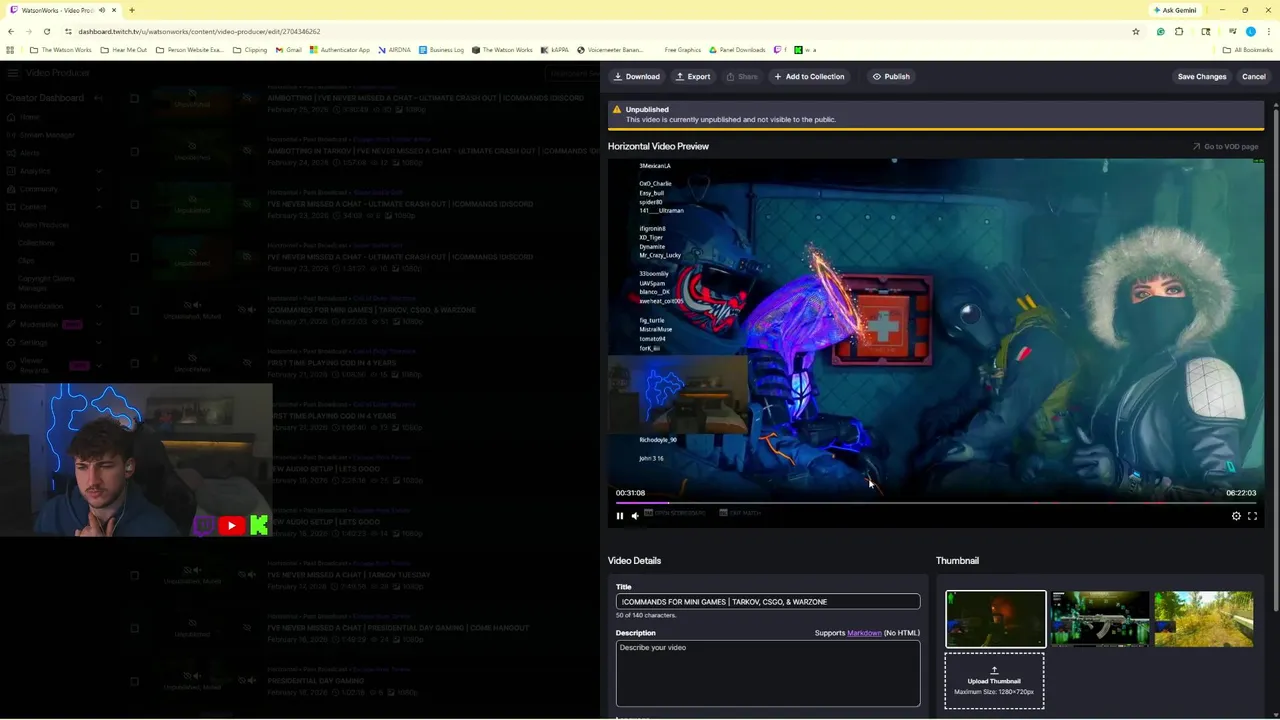Open the Chrome profile avatar
This screenshot has height=720, width=1280.
tap(1250, 31)
